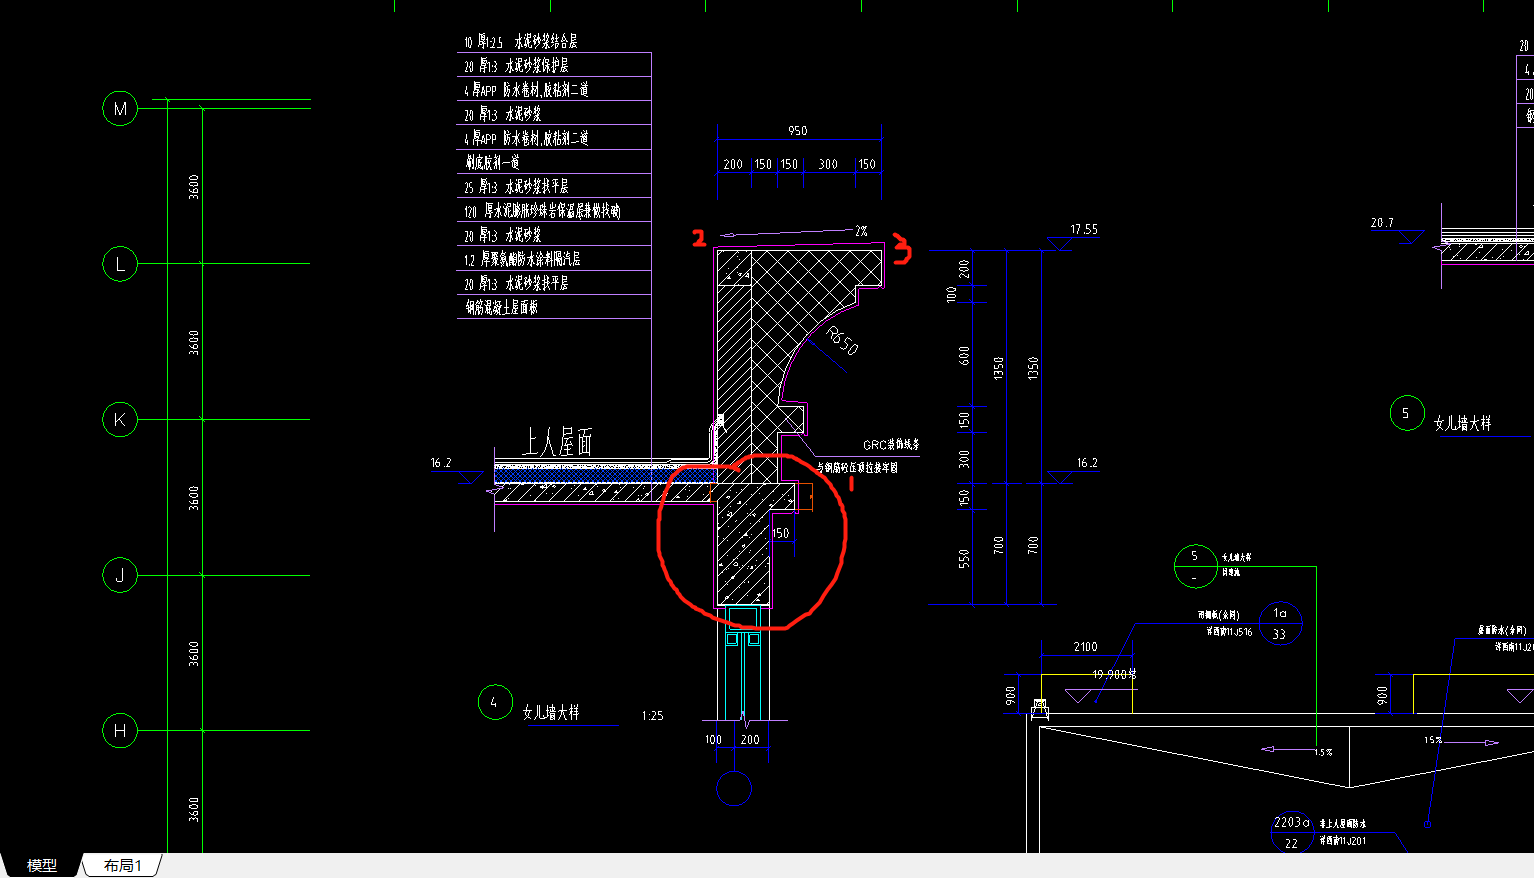Image resolution: width=1534 pixels, height=878 pixels.
Task: Select grid axis bubble L
Action: coord(120,264)
